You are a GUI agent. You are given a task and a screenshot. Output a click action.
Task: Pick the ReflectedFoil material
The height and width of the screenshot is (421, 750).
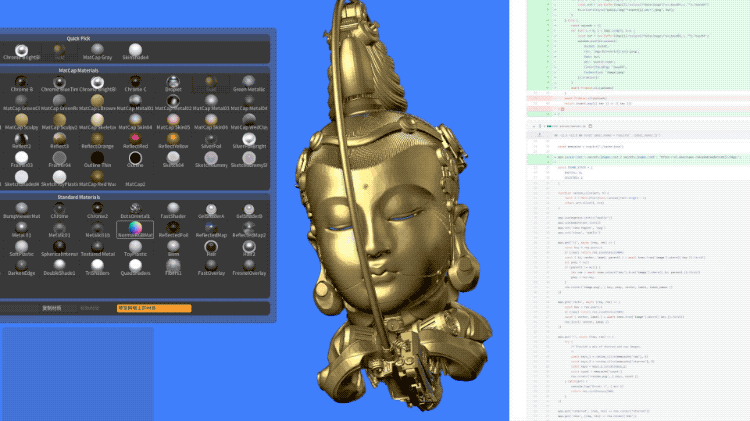tap(173, 230)
